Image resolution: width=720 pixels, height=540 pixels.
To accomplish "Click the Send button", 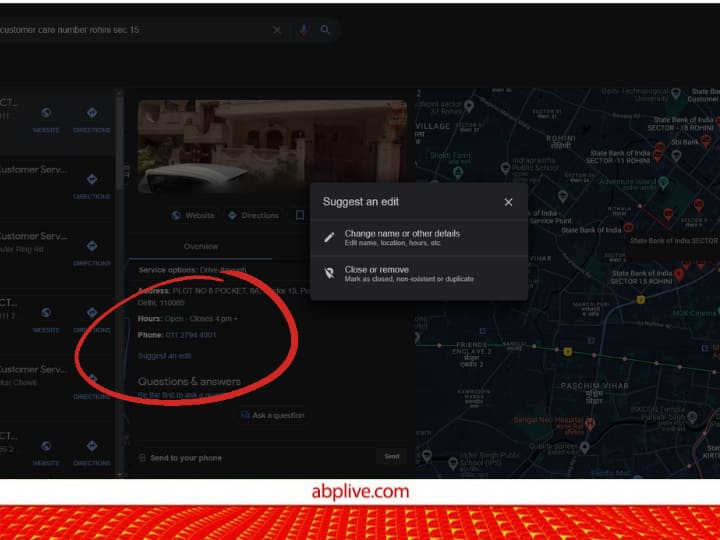I will coord(392,456).
